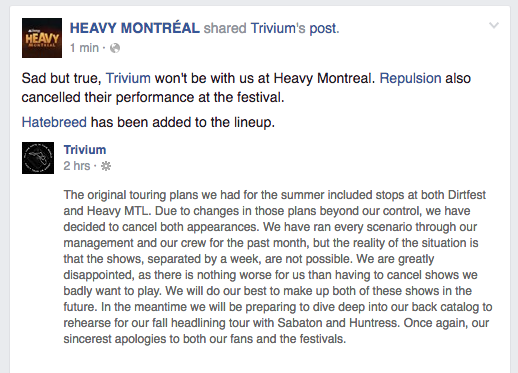Click the globe public-audience icon

pos(115,48)
